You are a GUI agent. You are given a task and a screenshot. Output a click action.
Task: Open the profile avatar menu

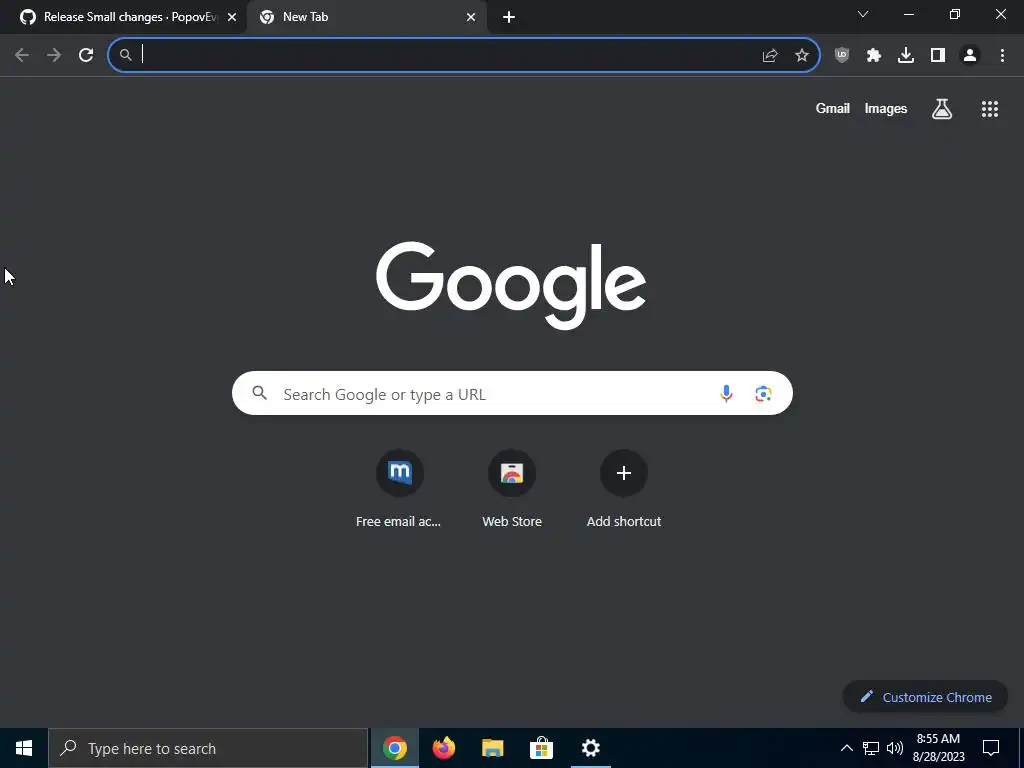970,56
